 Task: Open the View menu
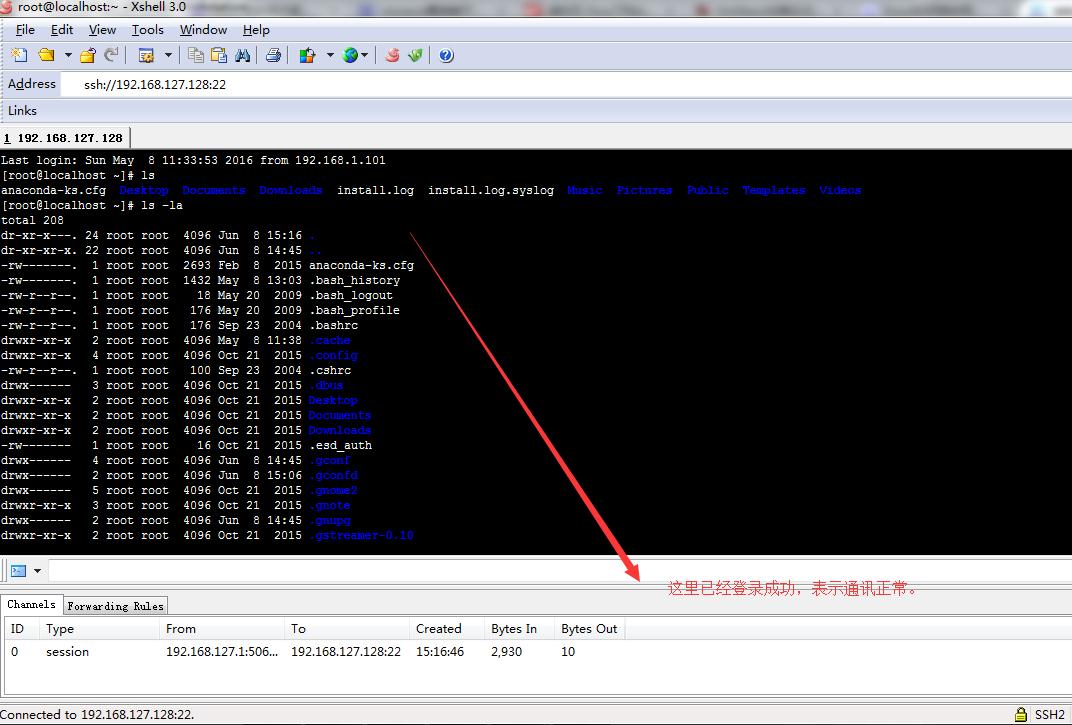pyautogui.click(x=102, y=30)
